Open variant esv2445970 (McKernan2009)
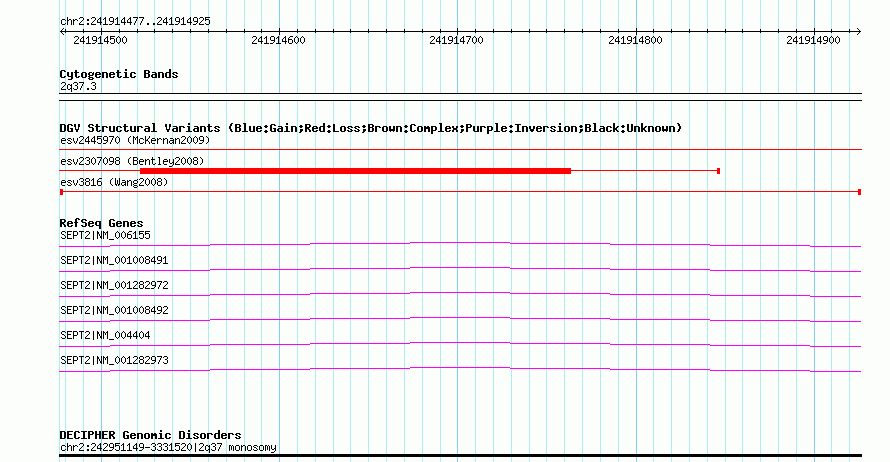Image resolution: width=890 pixels, height=462 pixels. point(135,140)
